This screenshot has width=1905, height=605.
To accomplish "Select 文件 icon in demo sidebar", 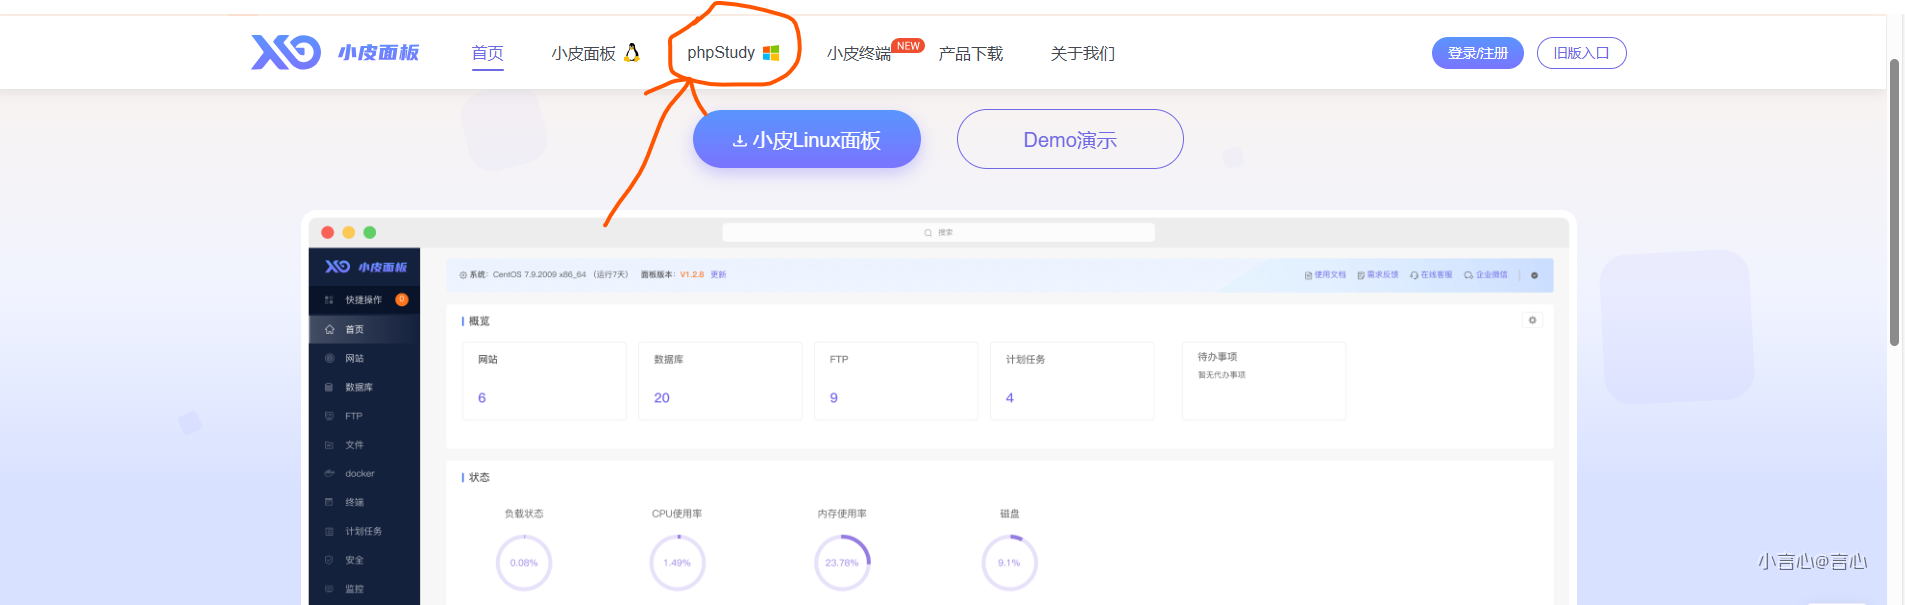I will pos(329,445).
